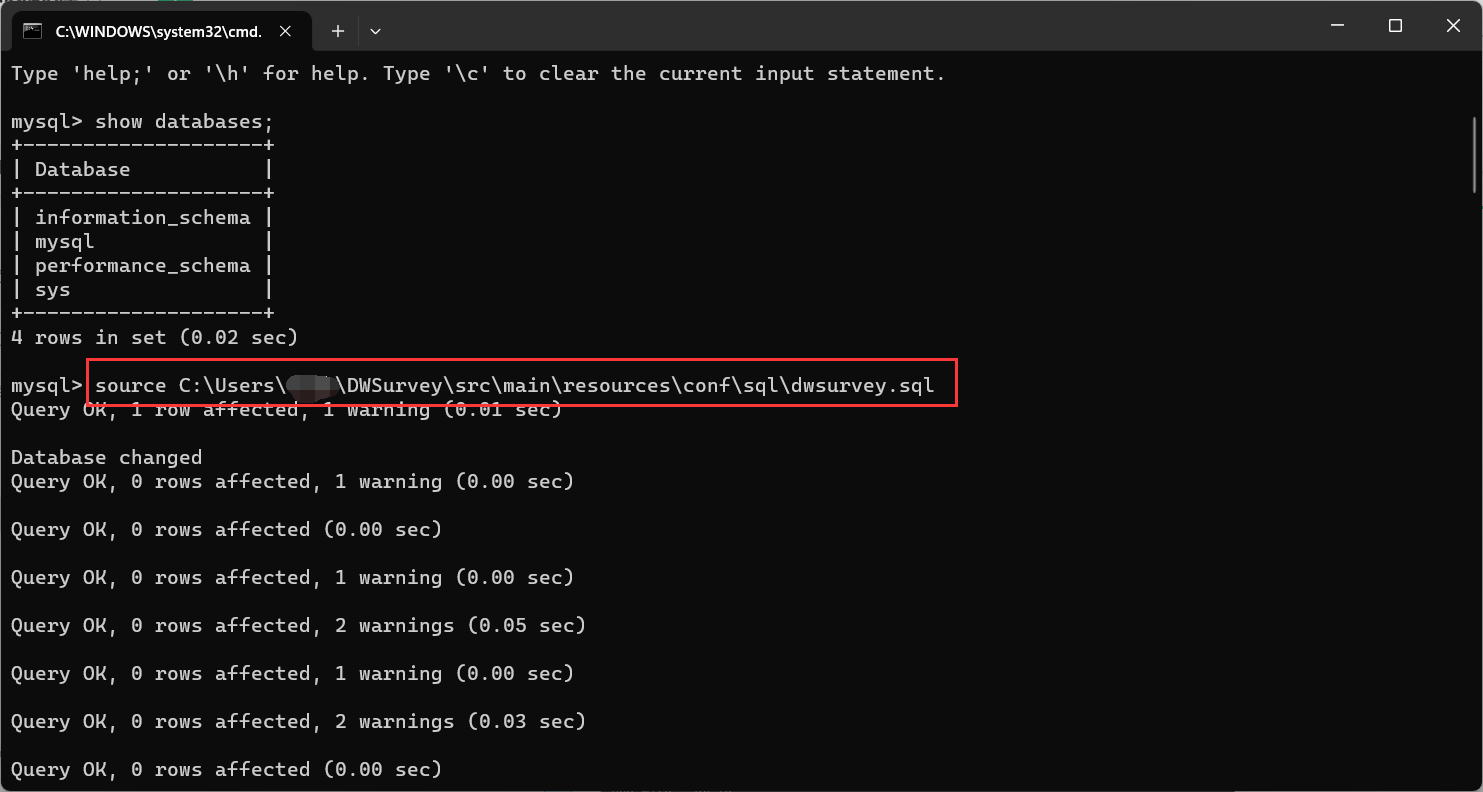Image resolution: width=1483 pixels, height=792 pixels.
Task: Select the information_schema database name
Action: click(143, 217)
